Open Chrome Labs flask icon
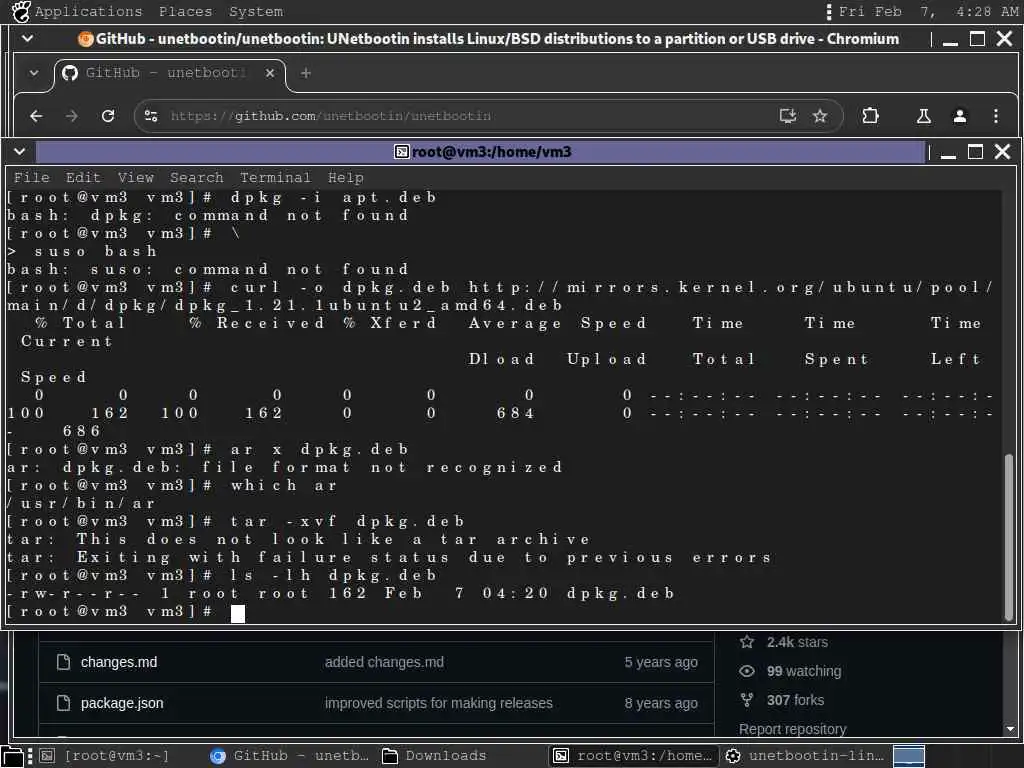This screenshot has height=768, width=1024. [x=923, y=116]
